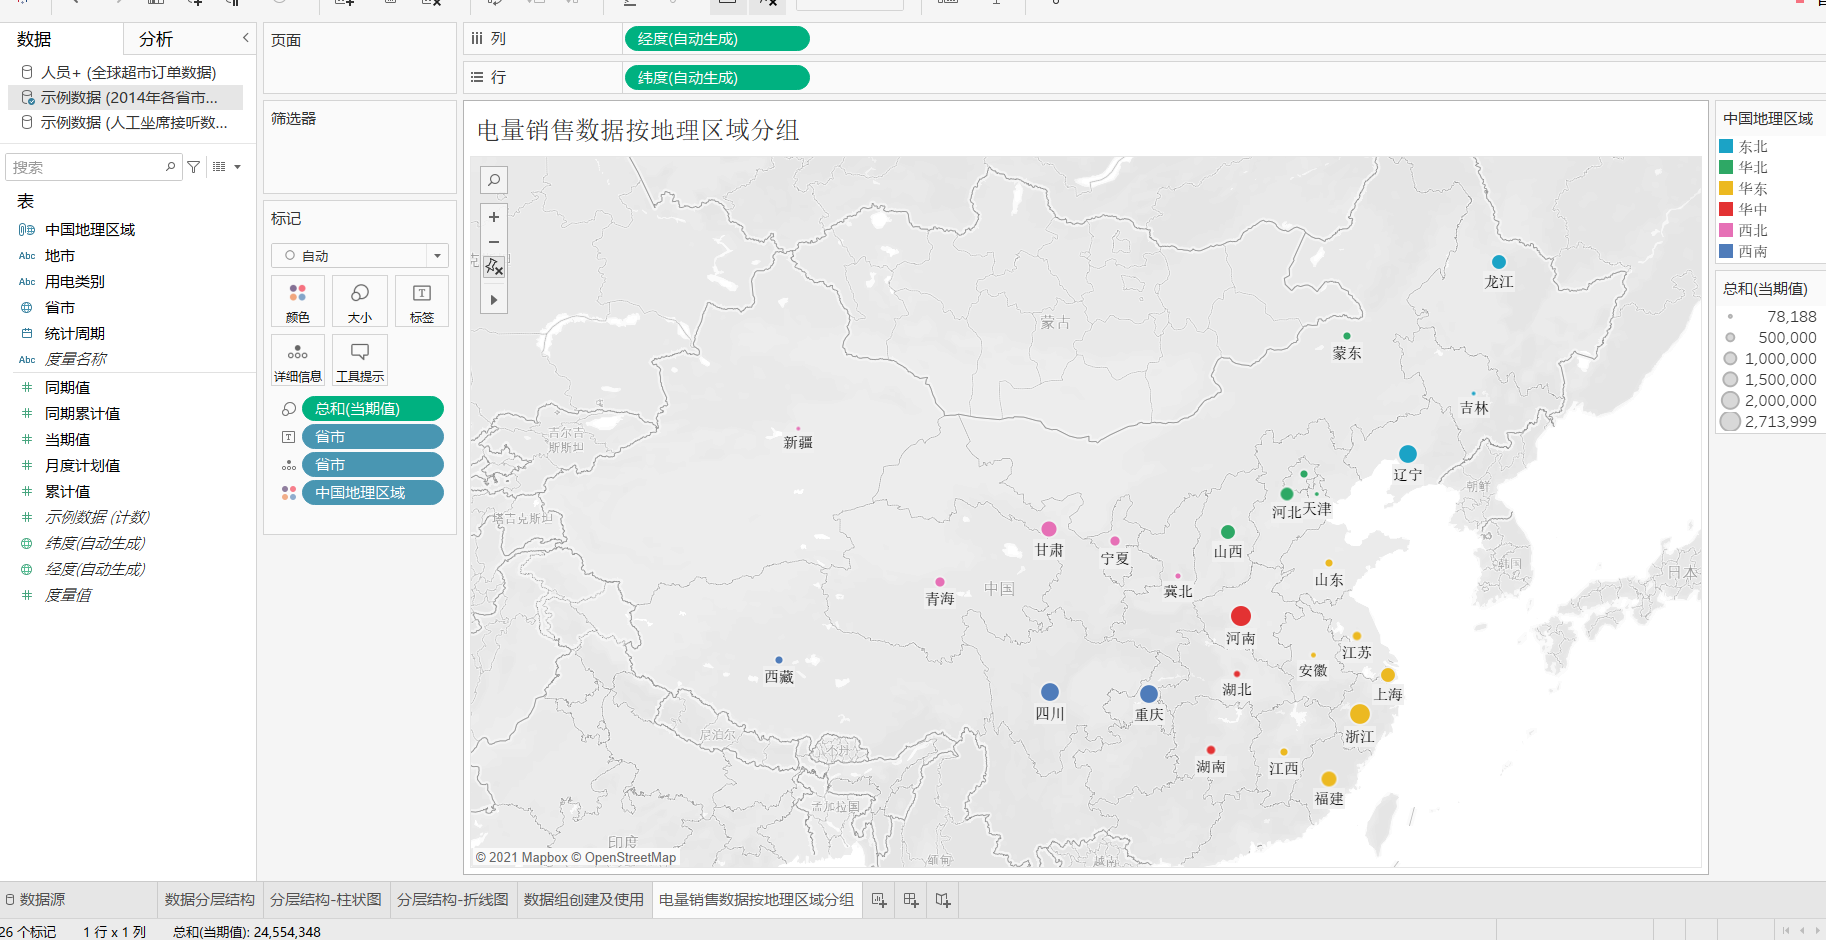Screen dimensions: 1826x940
Task: Click 西北 color legend swatch
Action: (x=1726, y=231)
